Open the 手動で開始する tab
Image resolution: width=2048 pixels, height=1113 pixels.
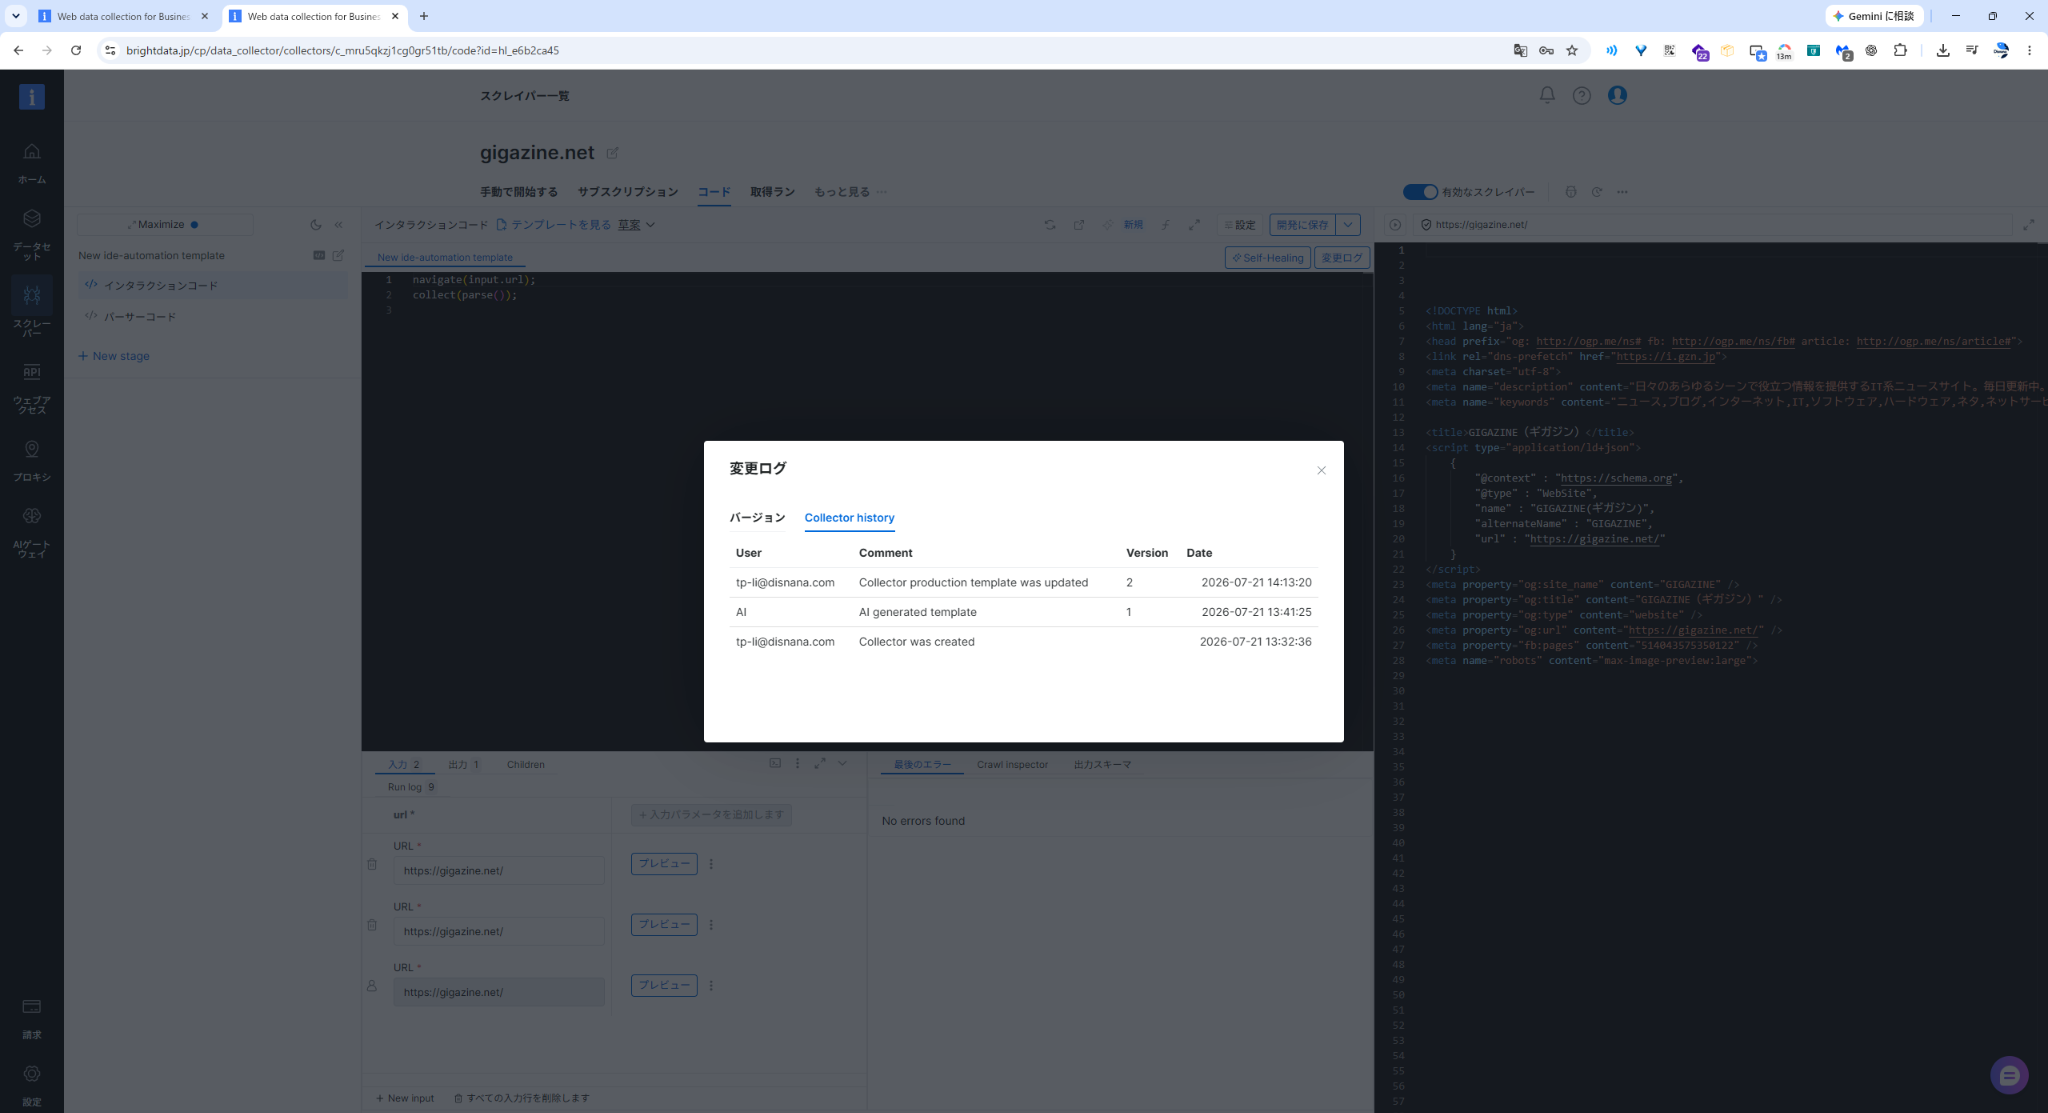[x=519, y=192]
